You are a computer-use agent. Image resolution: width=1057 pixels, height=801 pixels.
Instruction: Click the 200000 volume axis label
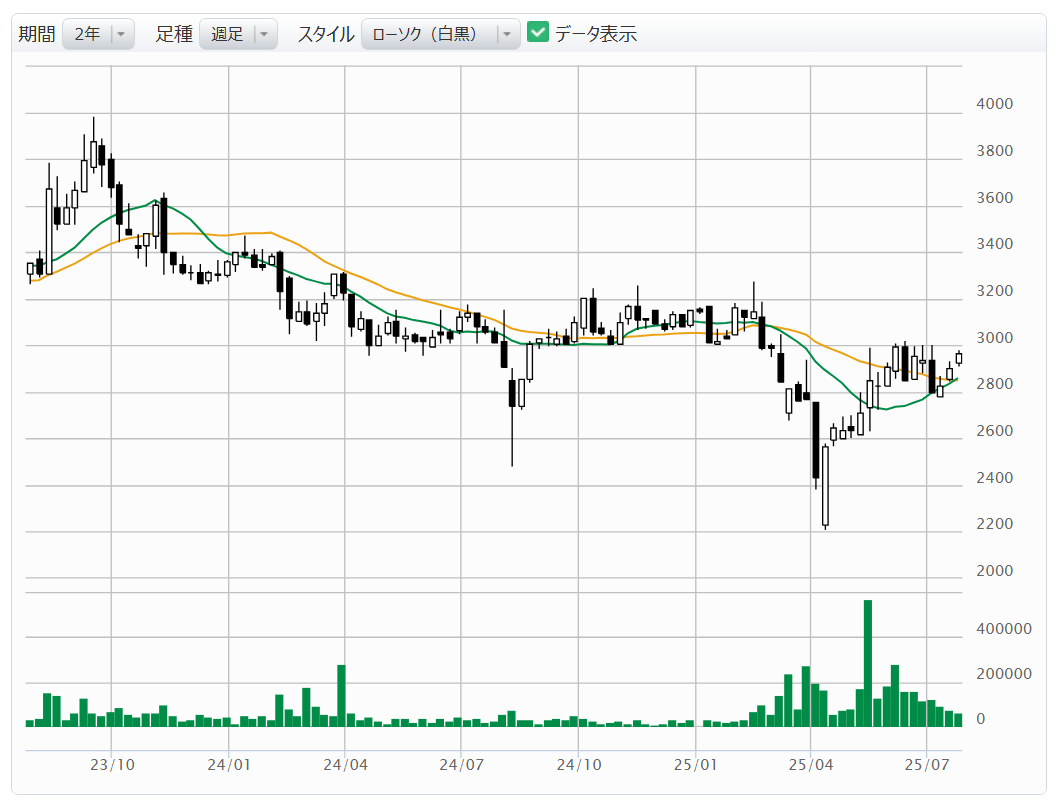tap(1004, 674)
